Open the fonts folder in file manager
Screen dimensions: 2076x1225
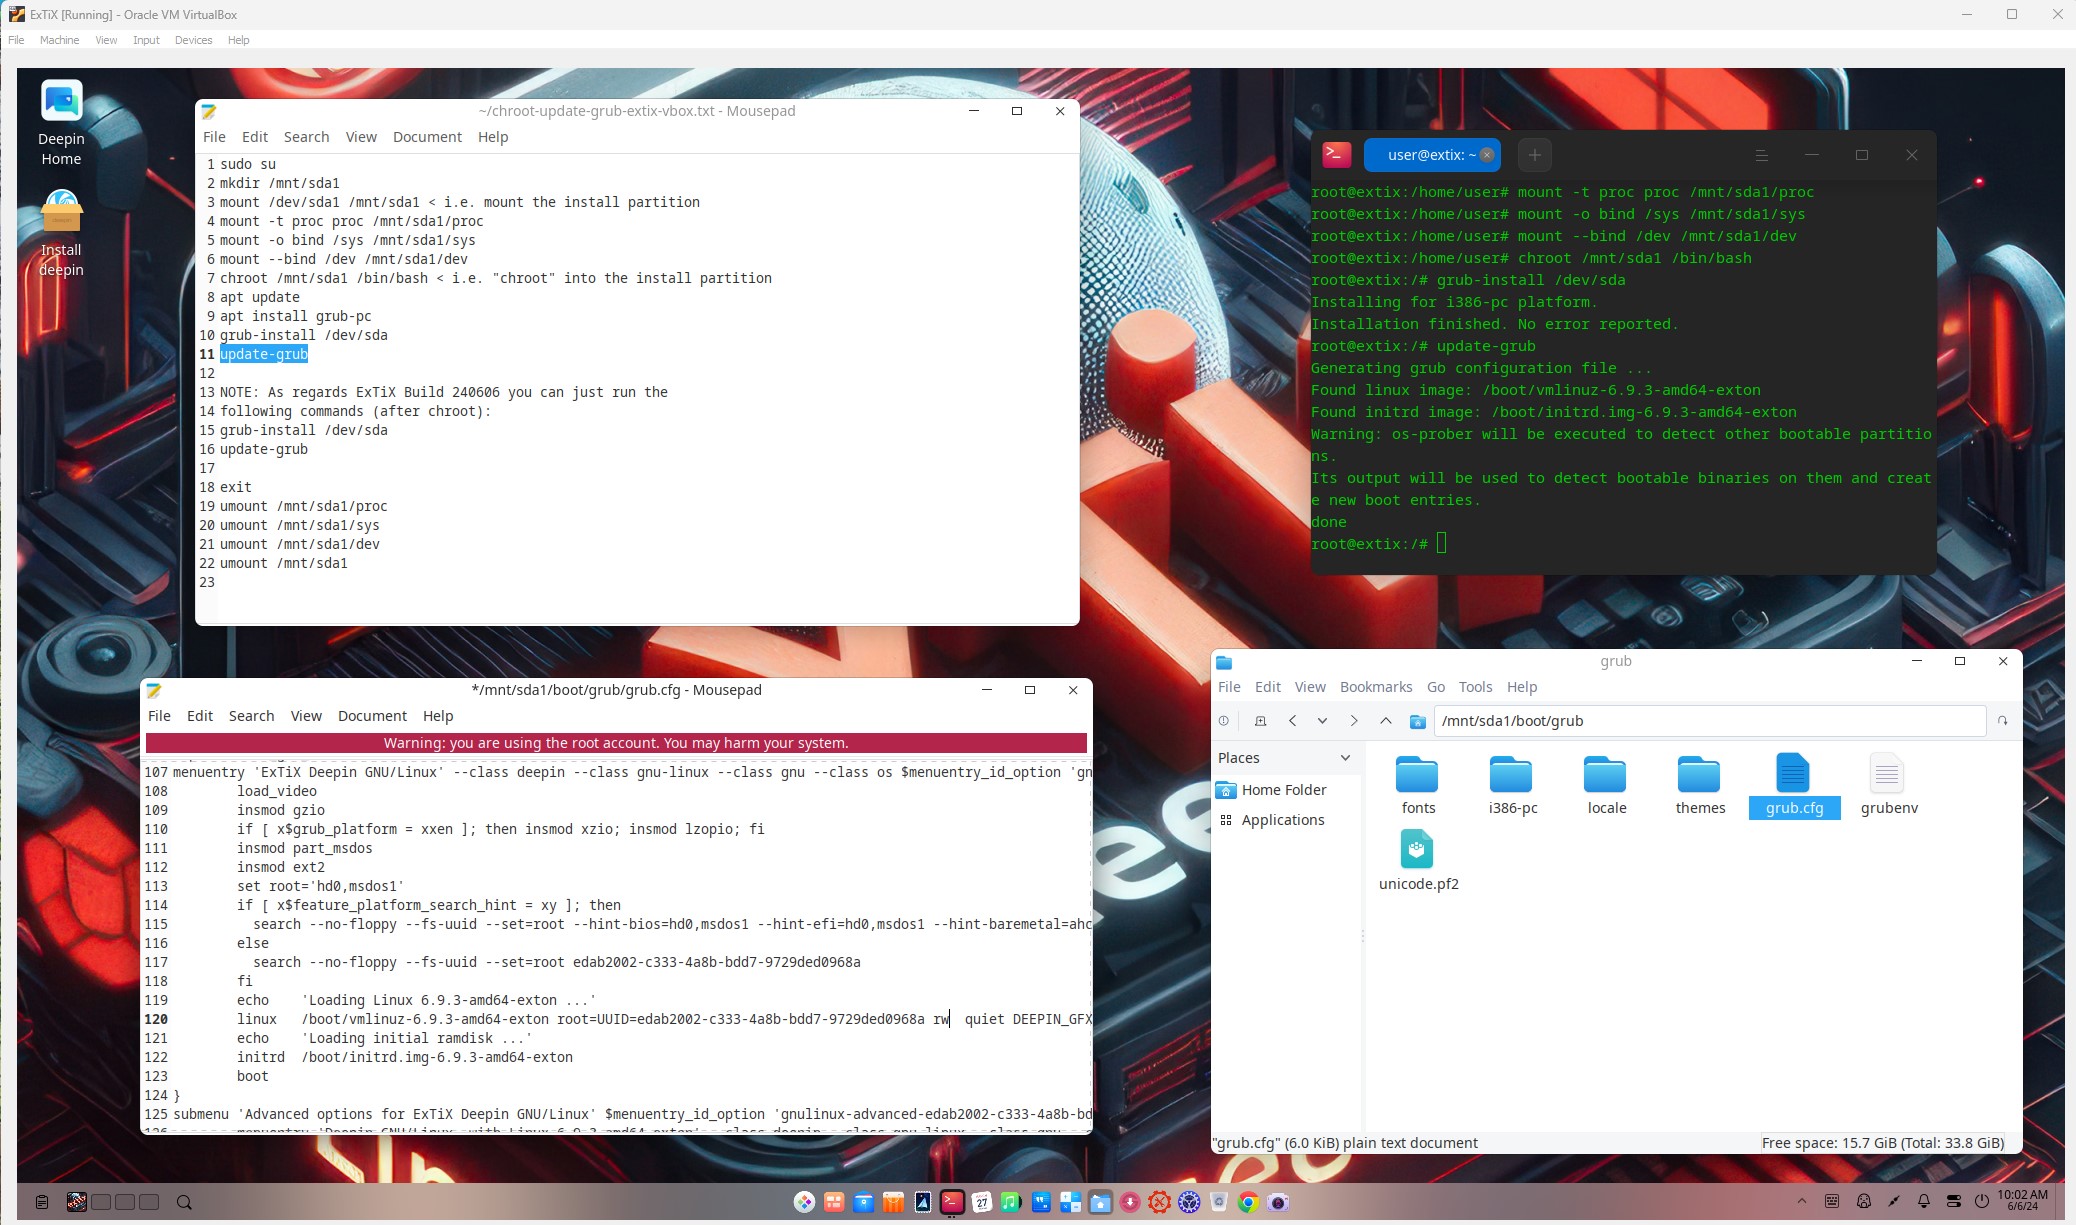[x=1418, y=786]
